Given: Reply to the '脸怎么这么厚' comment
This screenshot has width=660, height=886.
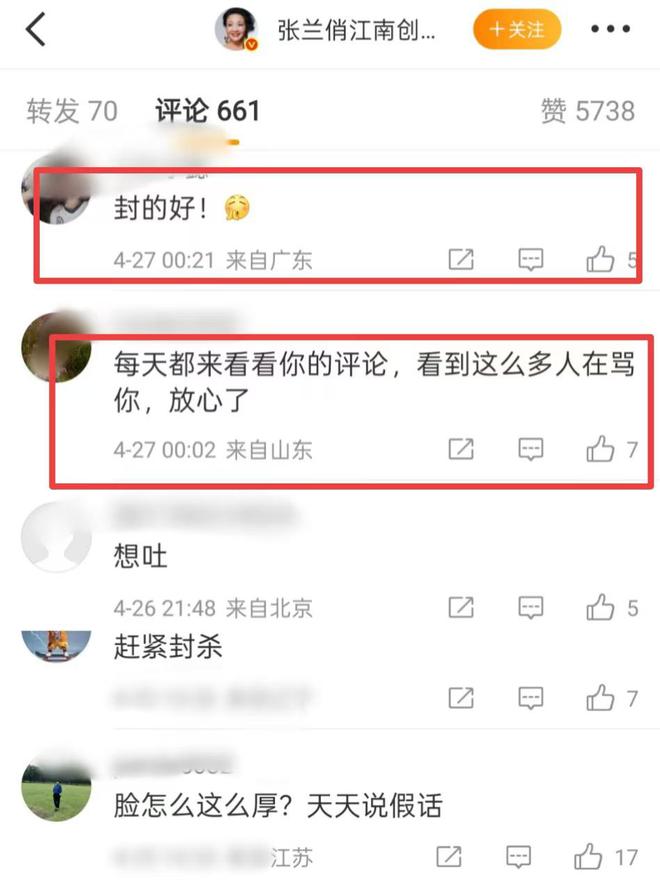Looking at the screenshot, I should 518,857.
